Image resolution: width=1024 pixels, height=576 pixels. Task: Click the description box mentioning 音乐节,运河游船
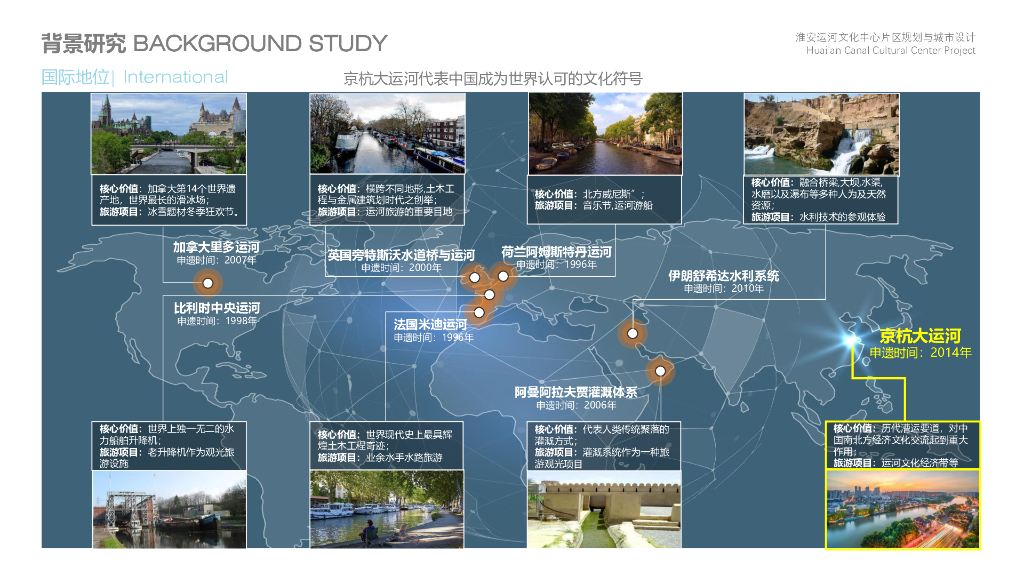(605, 200)
